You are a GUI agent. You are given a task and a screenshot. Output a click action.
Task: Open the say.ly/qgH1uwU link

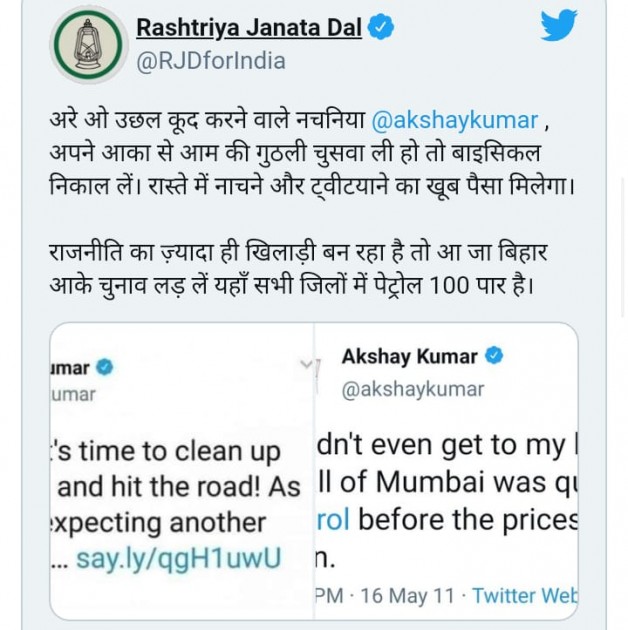[x=178, y=559]
